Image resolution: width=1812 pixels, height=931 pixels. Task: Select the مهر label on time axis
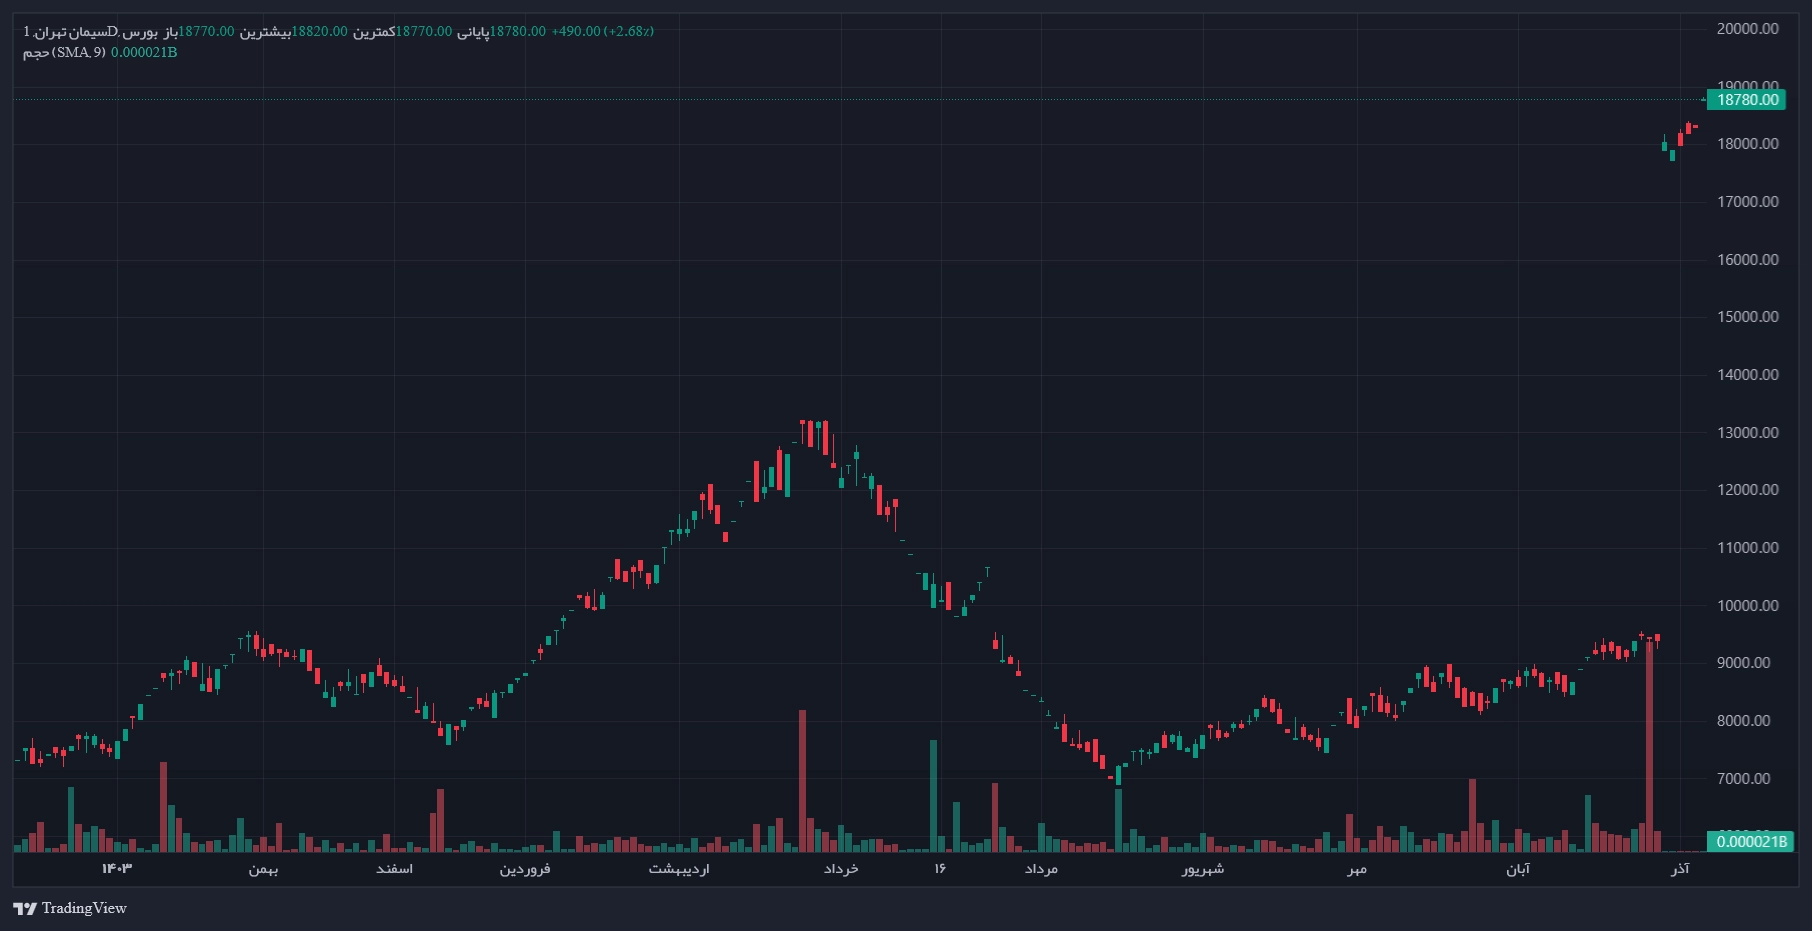[1356, 869]
